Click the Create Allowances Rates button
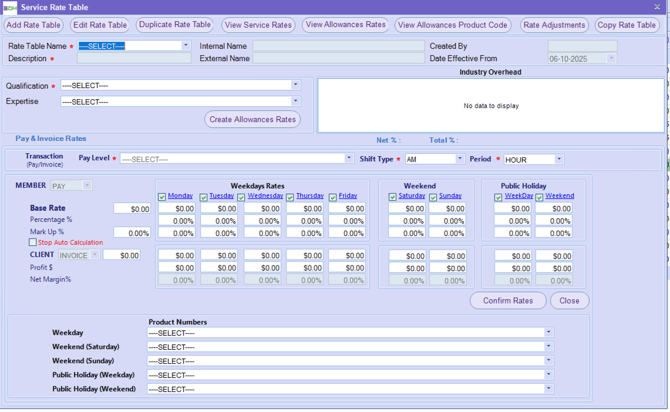The height and width of the screenshot is (412, 670). 253,120
